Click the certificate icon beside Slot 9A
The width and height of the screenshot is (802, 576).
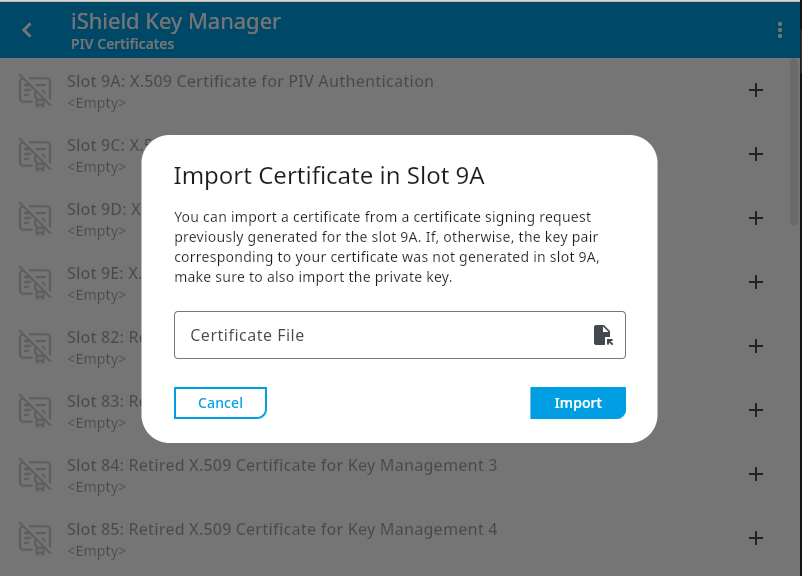(35, 91)
